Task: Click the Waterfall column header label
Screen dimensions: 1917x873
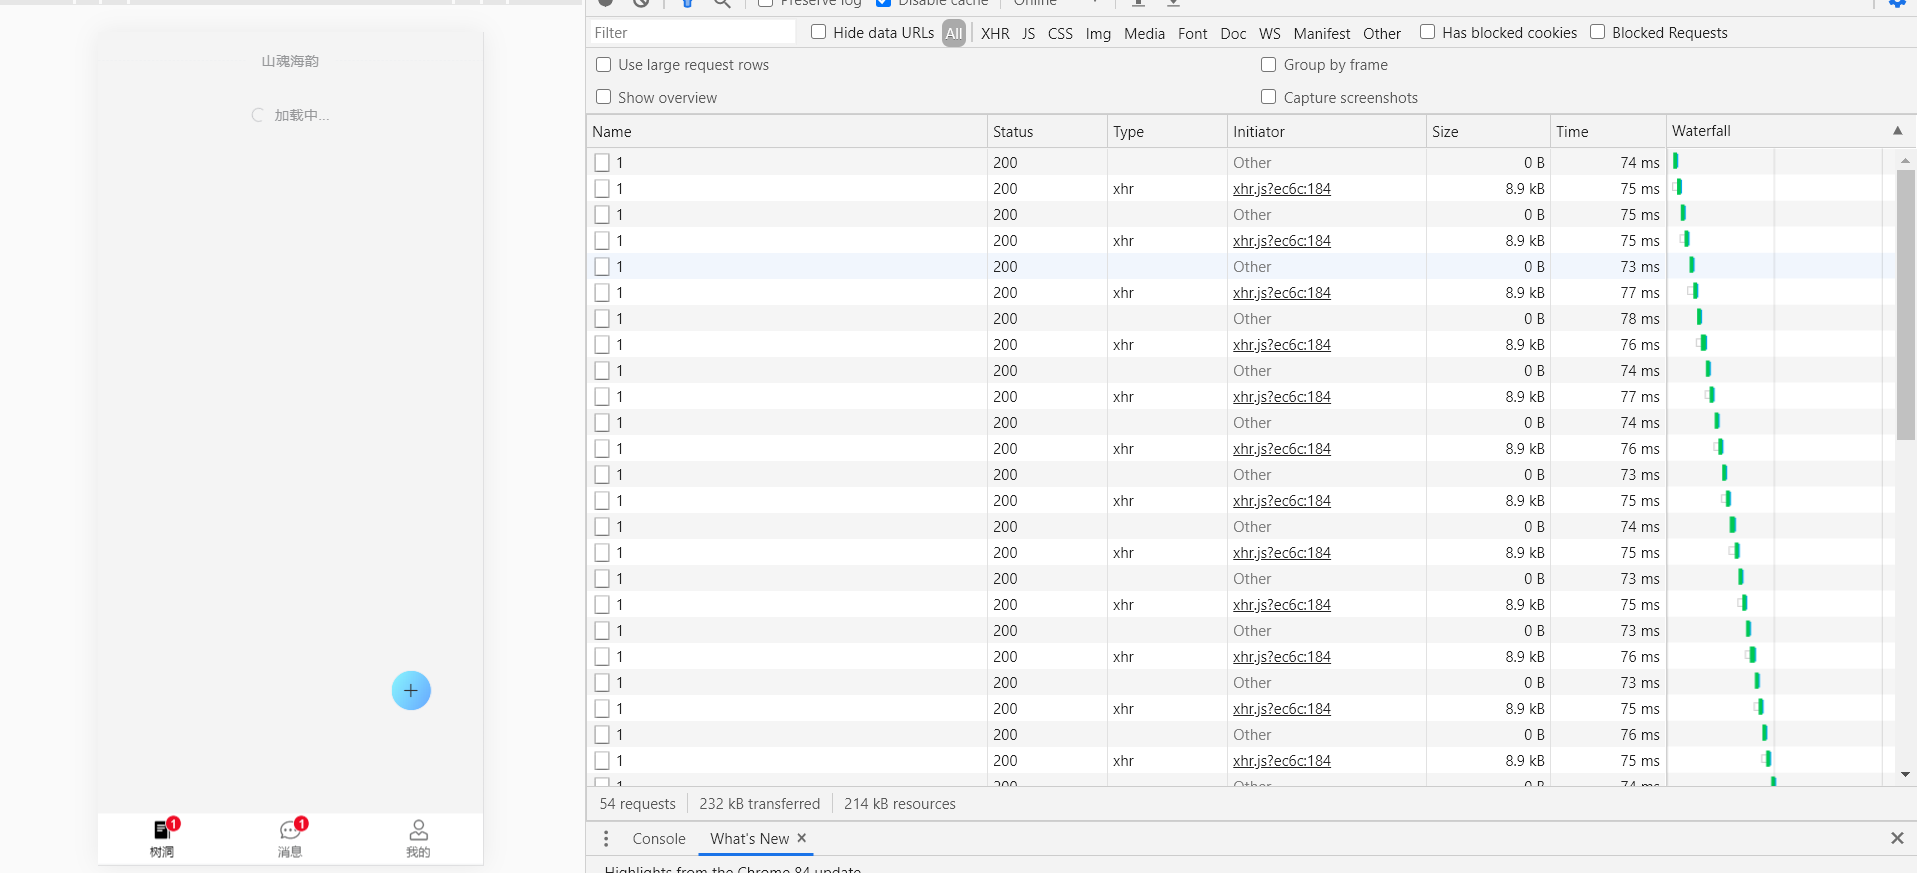Action: 1701,131
